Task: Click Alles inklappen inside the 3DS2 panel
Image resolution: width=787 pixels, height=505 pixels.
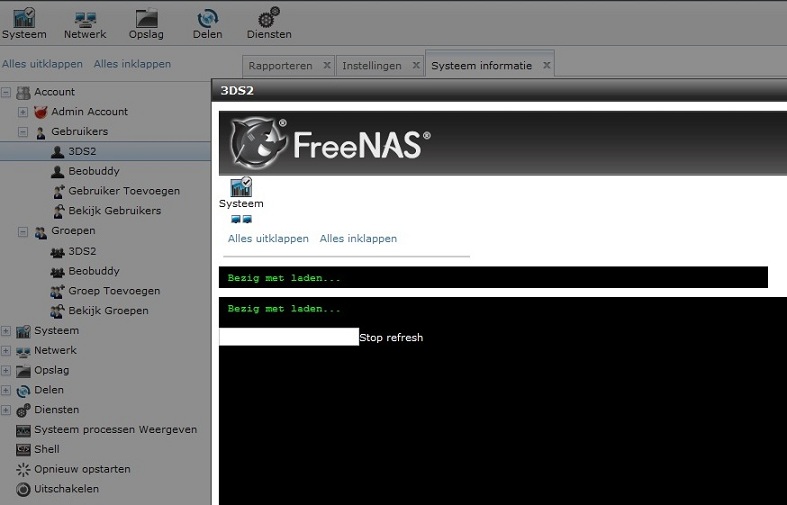Action: [358, 239]
